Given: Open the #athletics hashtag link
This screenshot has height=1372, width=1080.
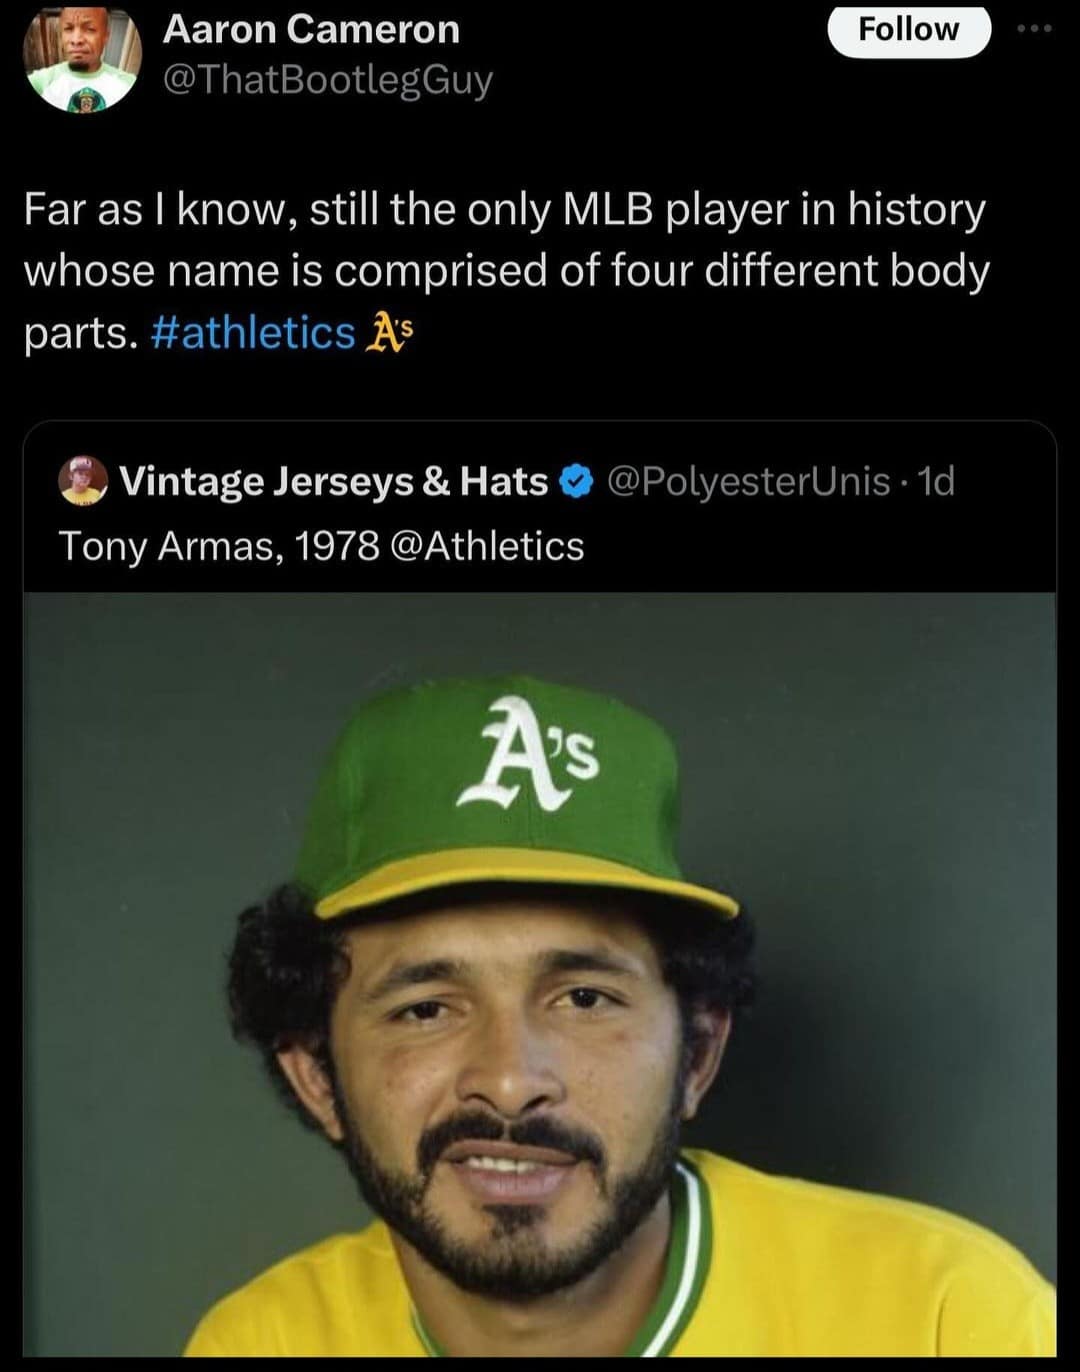Looking at the screenshot, I should tap(253, 333).
